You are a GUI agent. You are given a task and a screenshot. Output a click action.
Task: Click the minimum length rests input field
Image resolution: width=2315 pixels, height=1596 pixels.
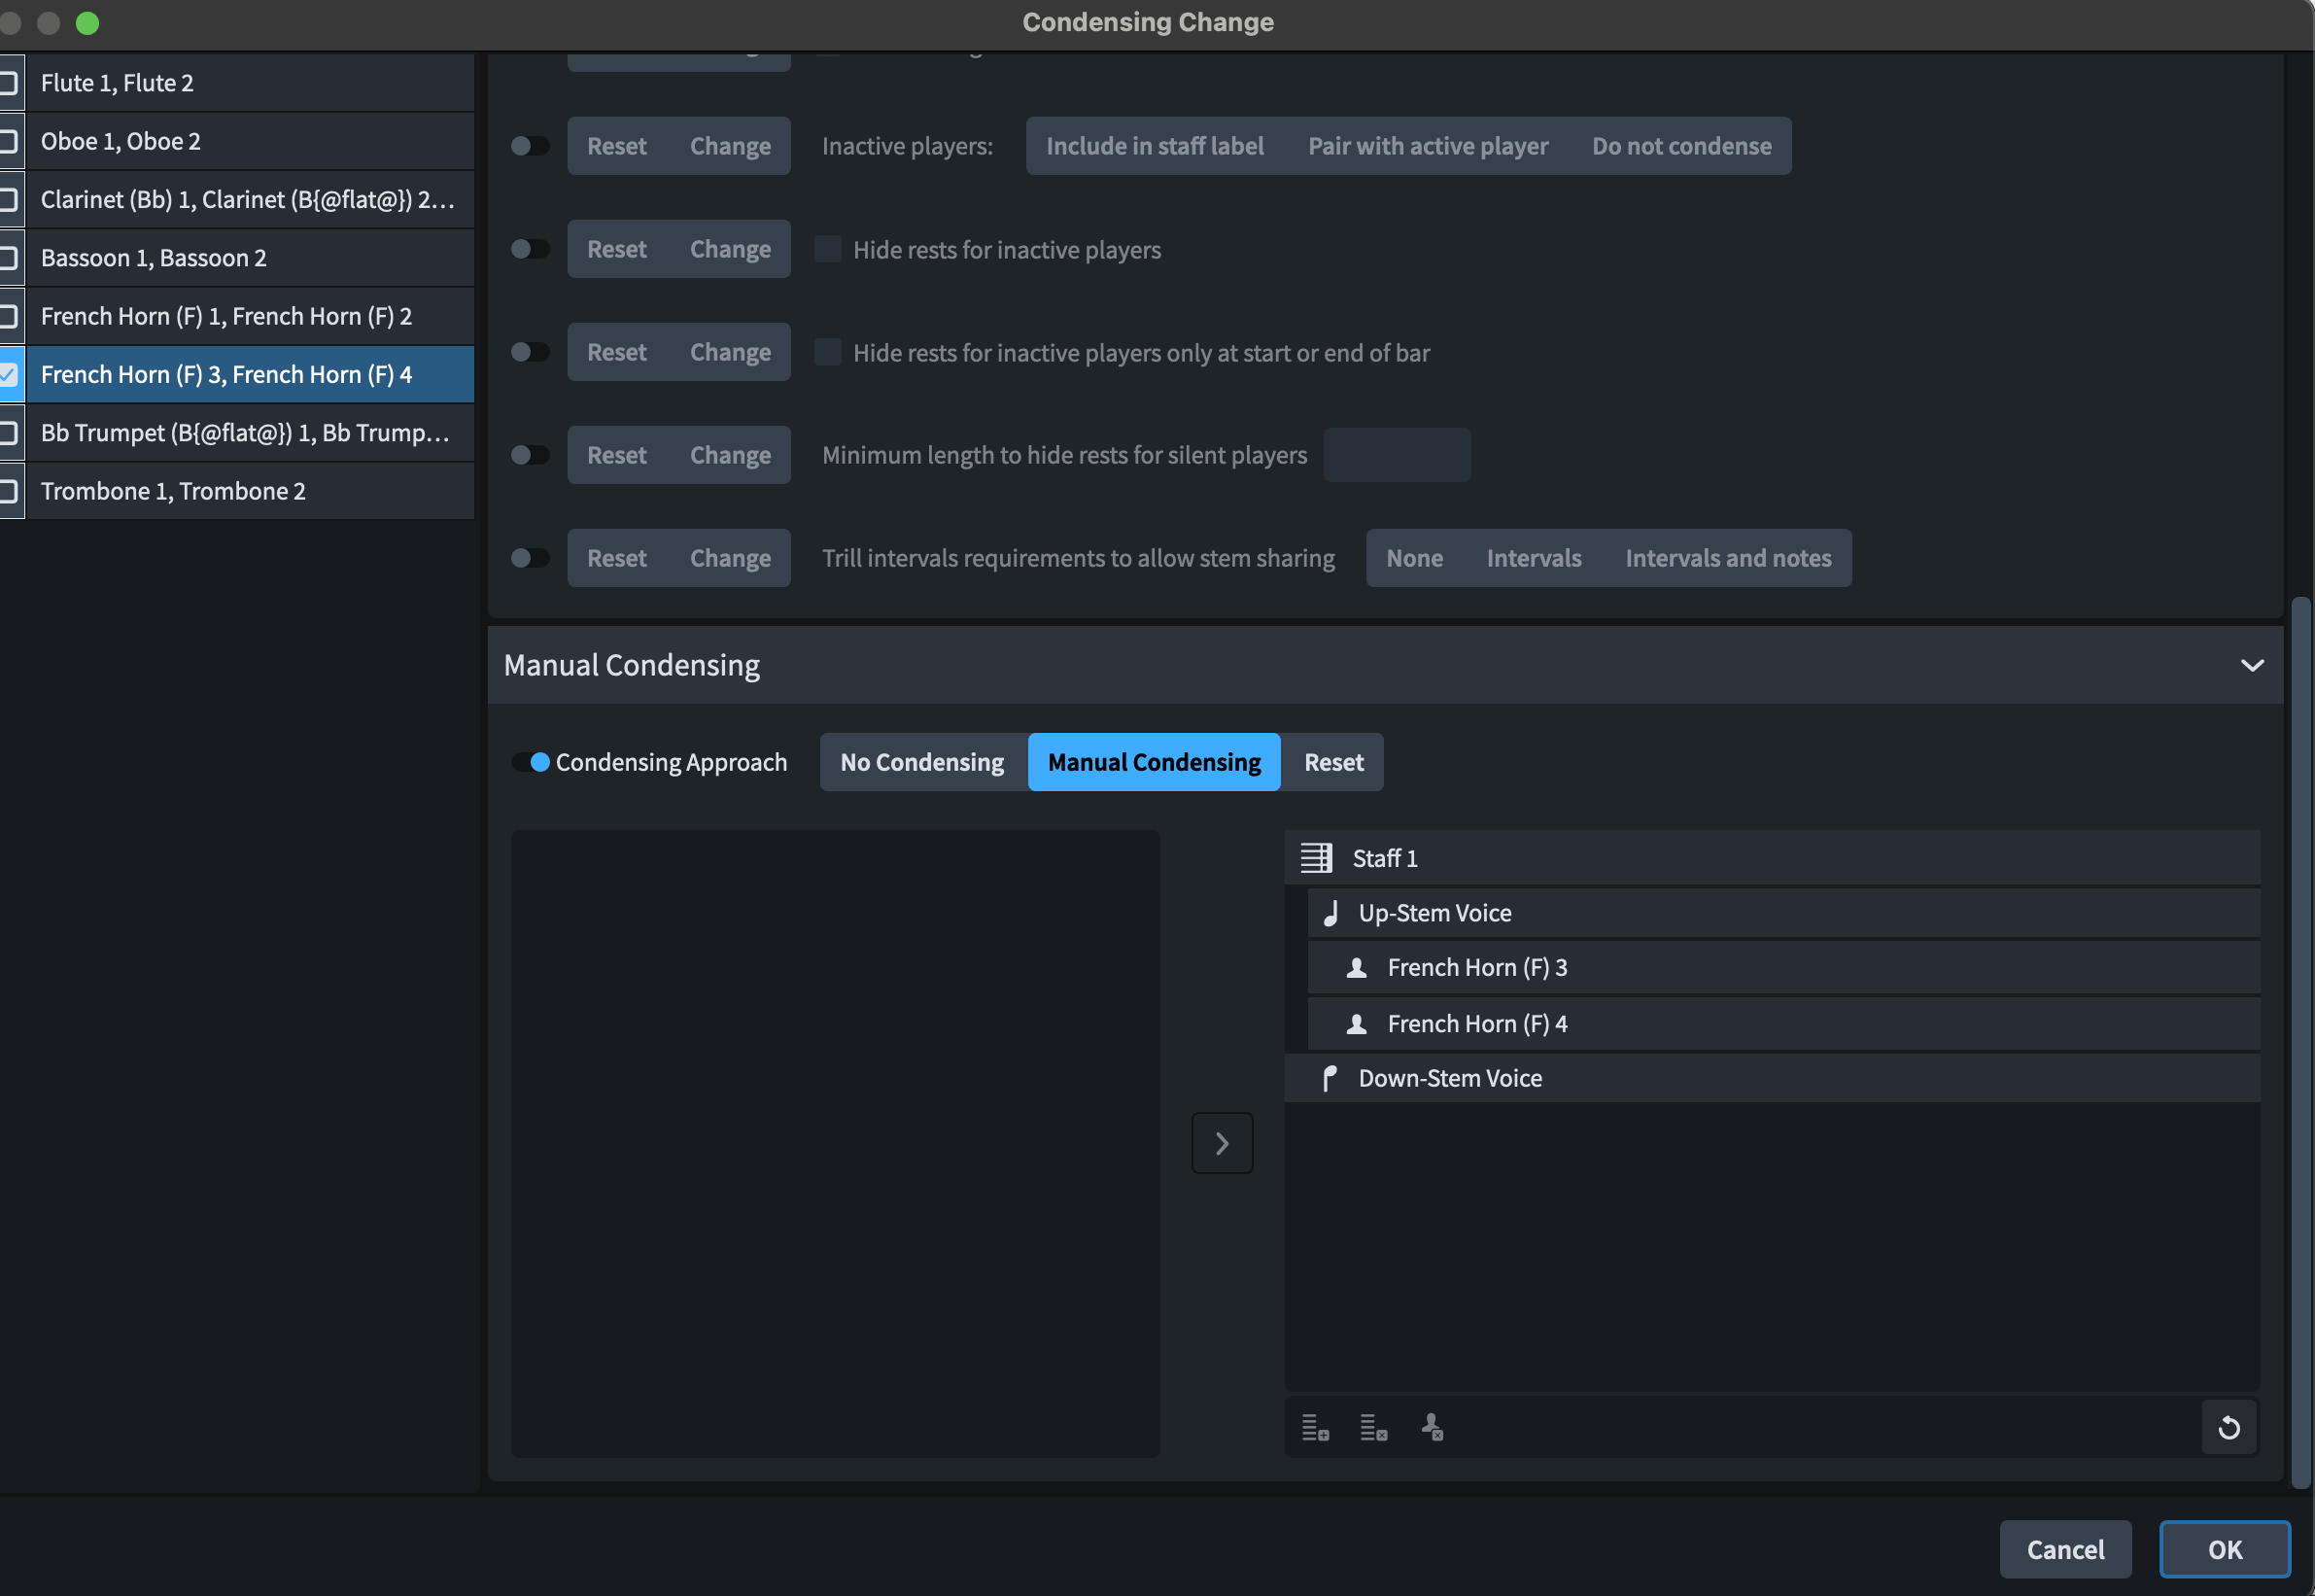tap(1396, 455)
